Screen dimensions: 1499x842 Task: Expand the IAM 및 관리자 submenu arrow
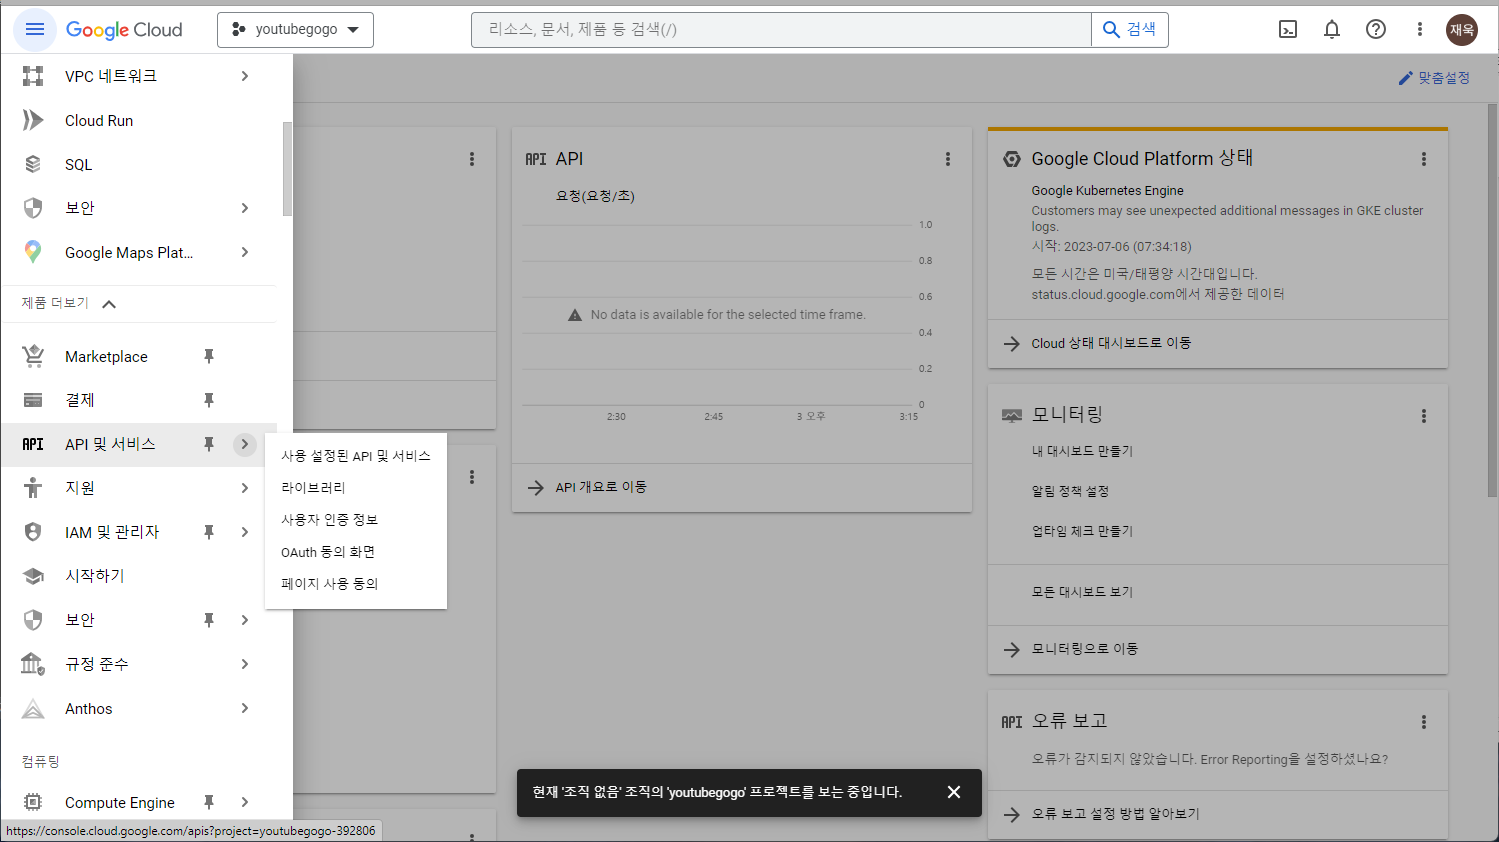pos(245,532)
